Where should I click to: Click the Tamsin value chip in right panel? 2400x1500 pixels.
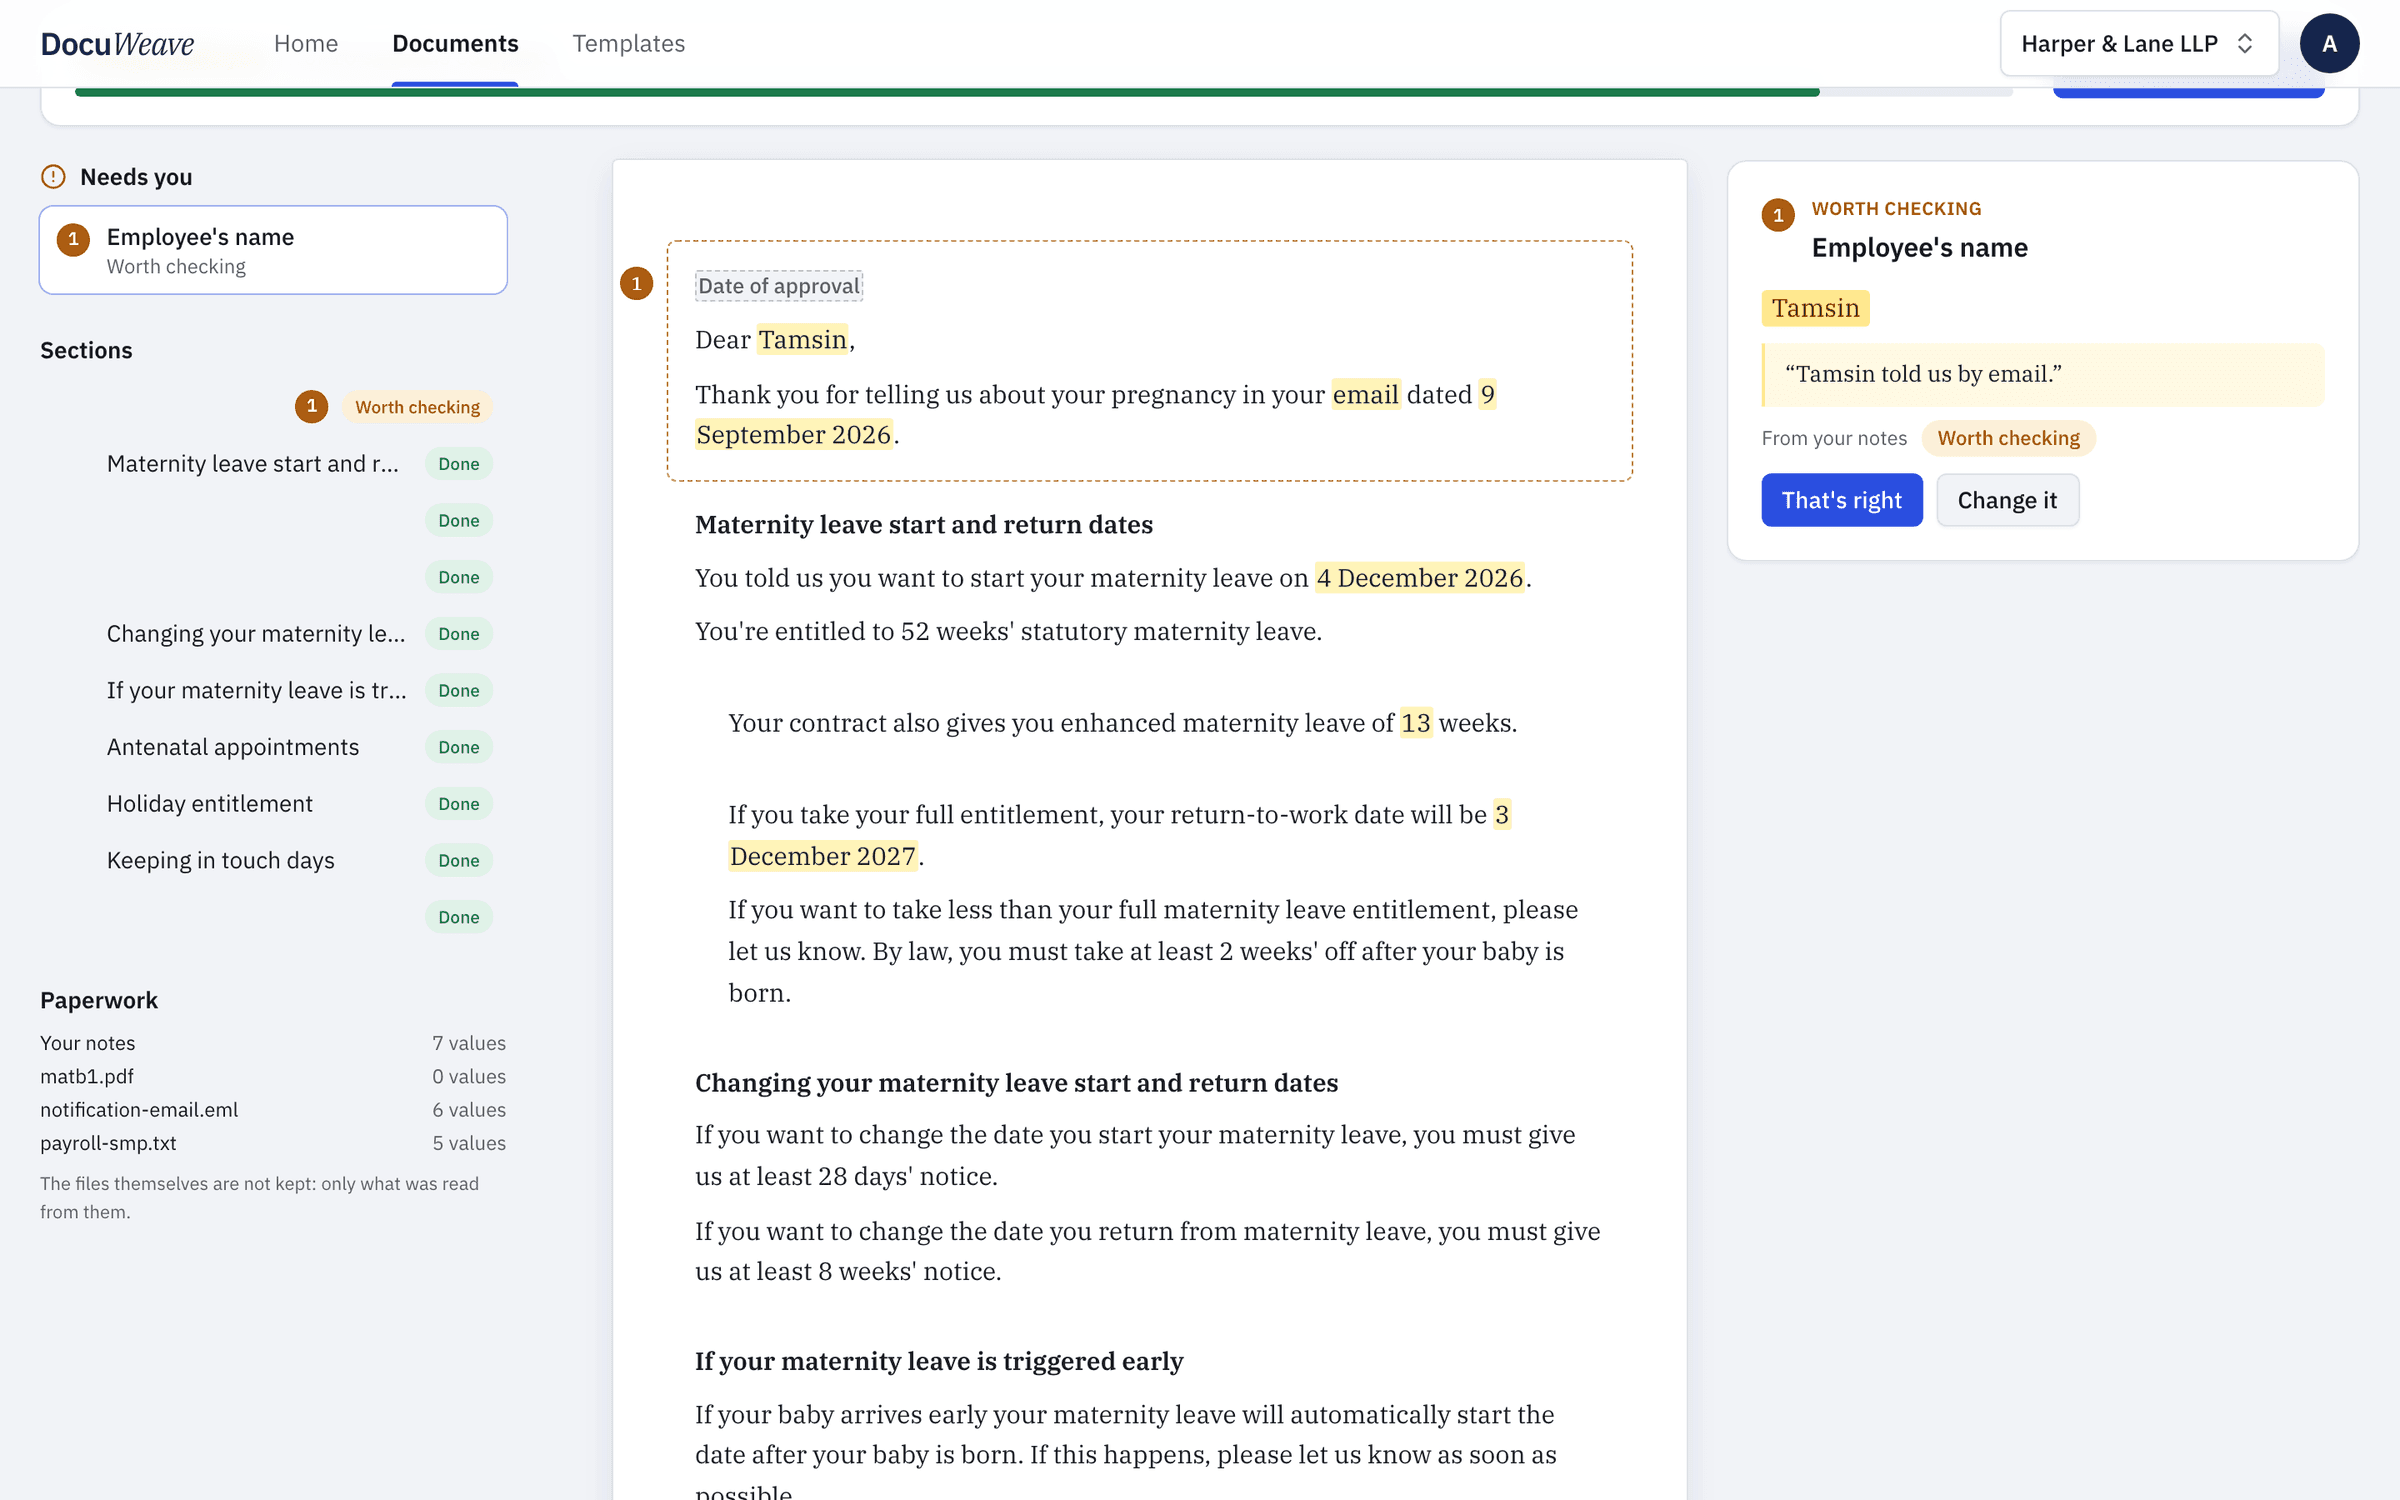coord(1815,308)
